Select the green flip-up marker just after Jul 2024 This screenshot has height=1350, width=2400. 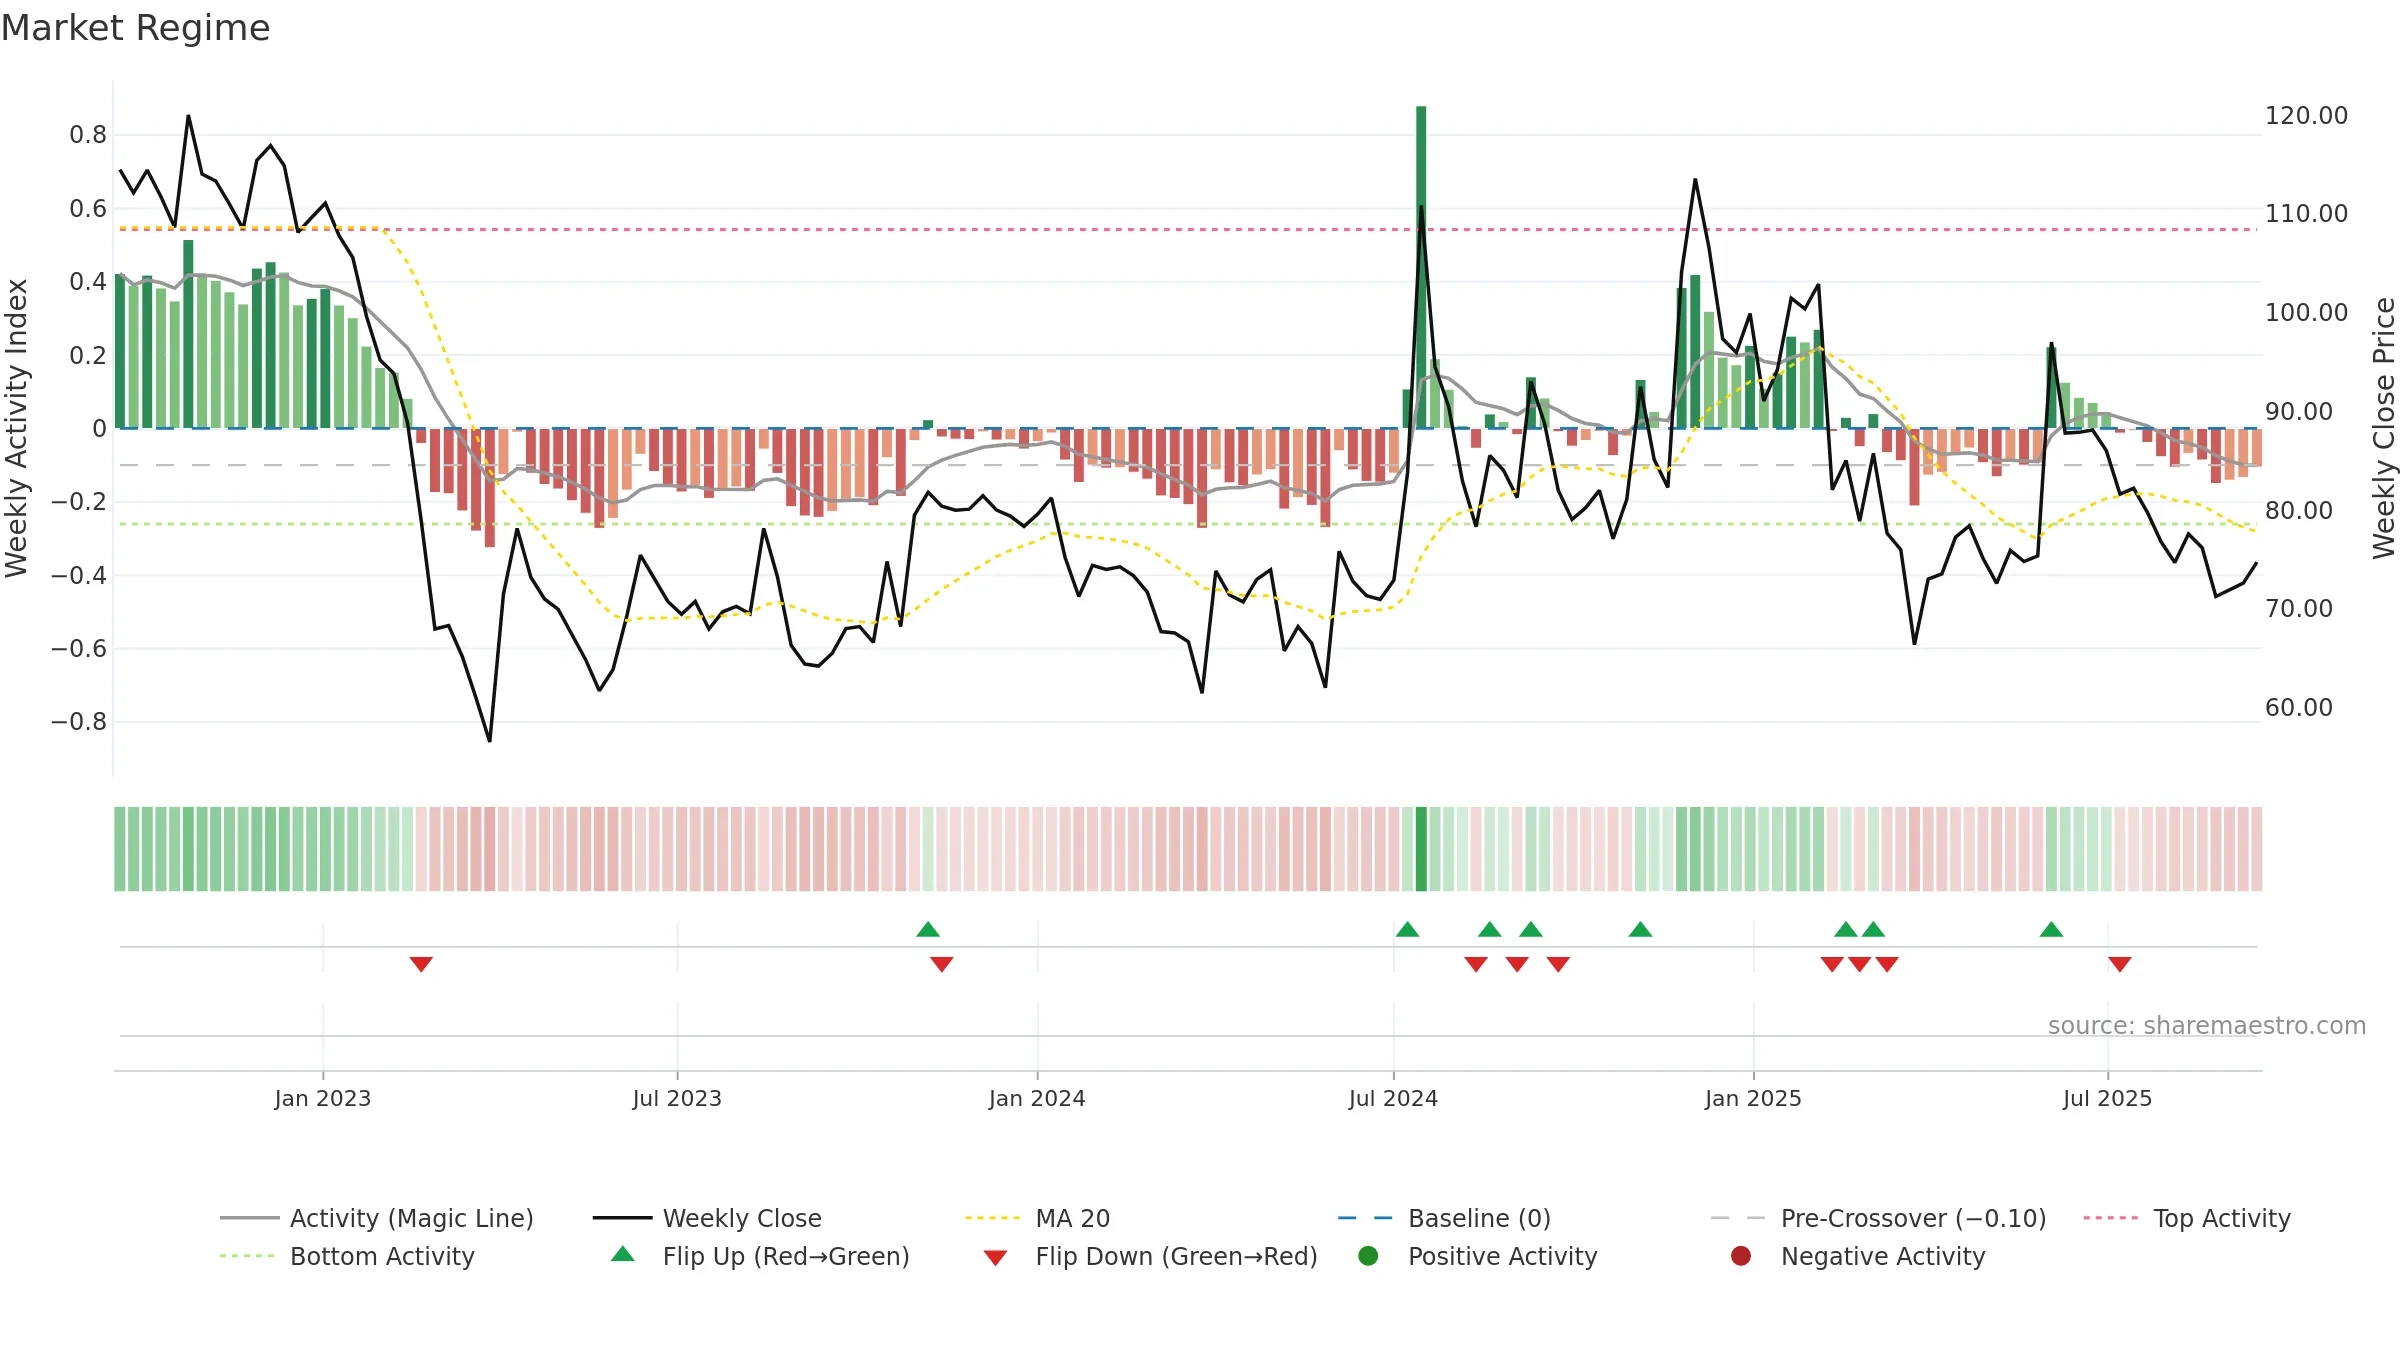click(1407, 929)
